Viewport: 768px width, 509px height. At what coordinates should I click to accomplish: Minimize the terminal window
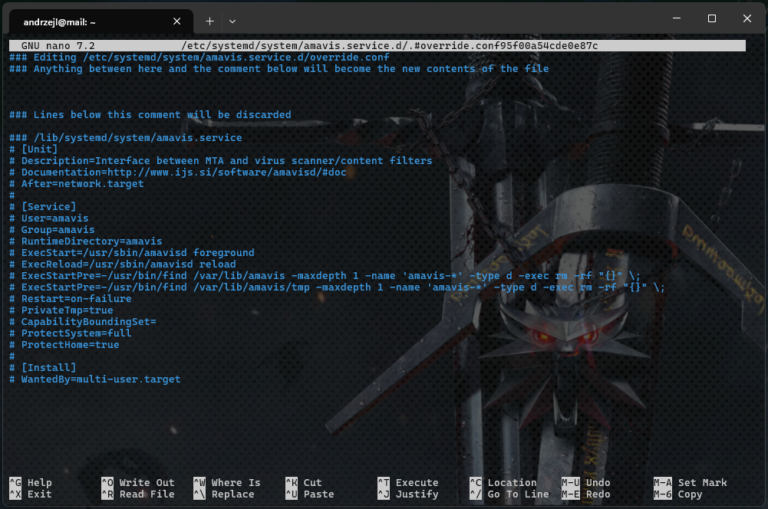point(676,19)
